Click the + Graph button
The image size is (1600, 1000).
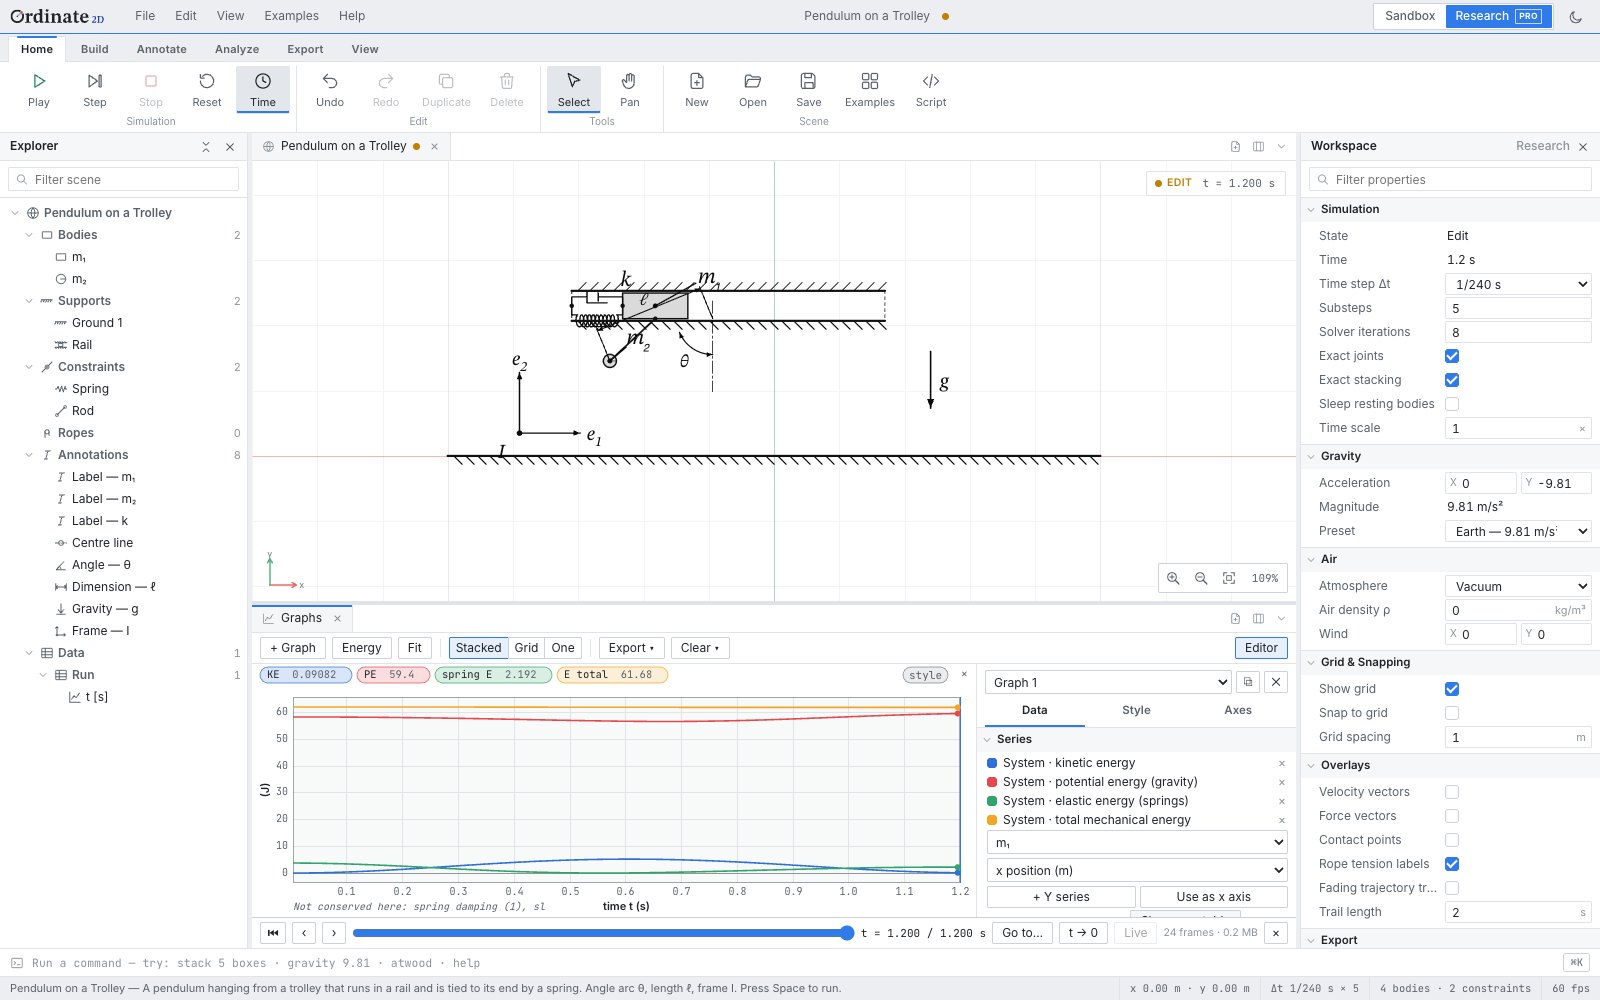[x=293, y=648]
